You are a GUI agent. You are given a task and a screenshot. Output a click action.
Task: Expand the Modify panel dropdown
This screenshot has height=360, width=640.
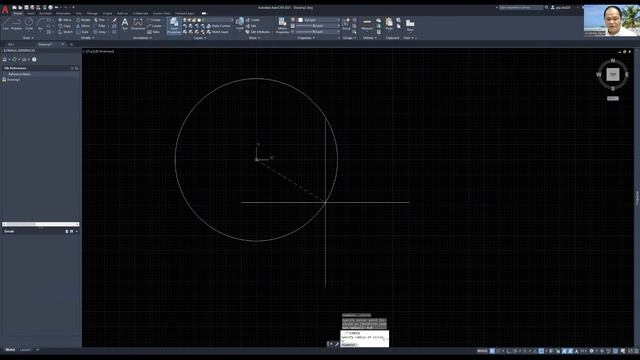[87, 38]
